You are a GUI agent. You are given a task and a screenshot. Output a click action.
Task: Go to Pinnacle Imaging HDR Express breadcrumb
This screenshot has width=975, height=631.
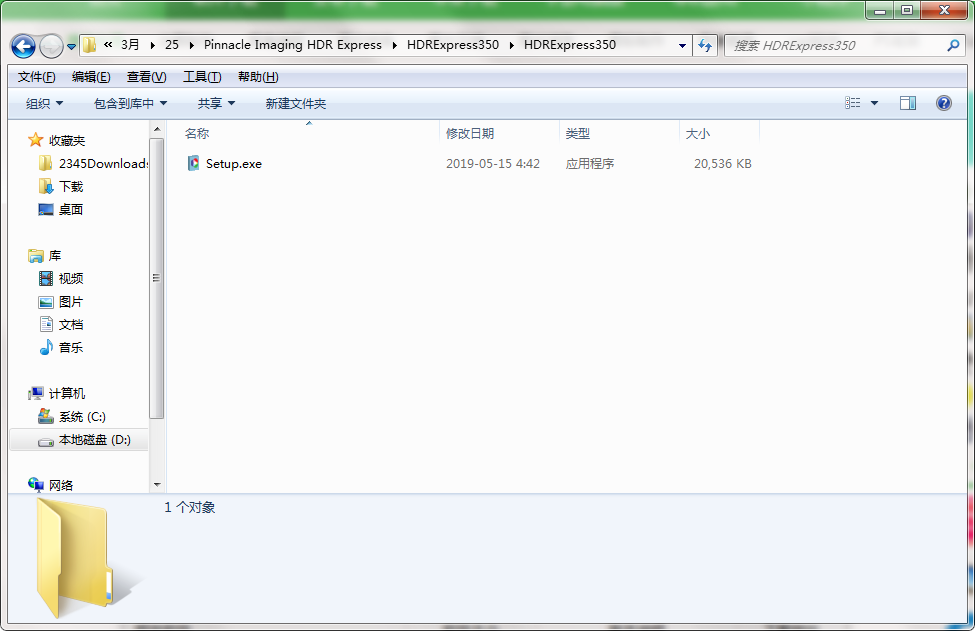coord(293,45)
